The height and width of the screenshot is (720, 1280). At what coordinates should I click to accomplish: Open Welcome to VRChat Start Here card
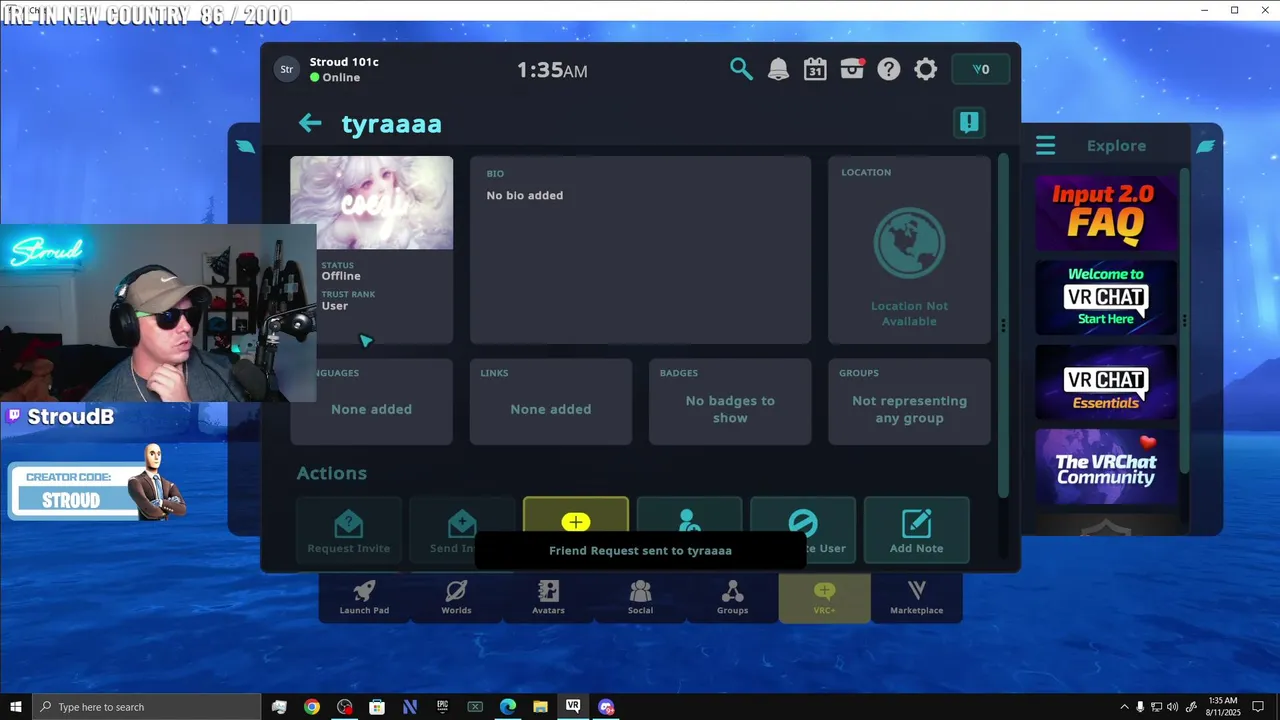tap(1105, 297)
